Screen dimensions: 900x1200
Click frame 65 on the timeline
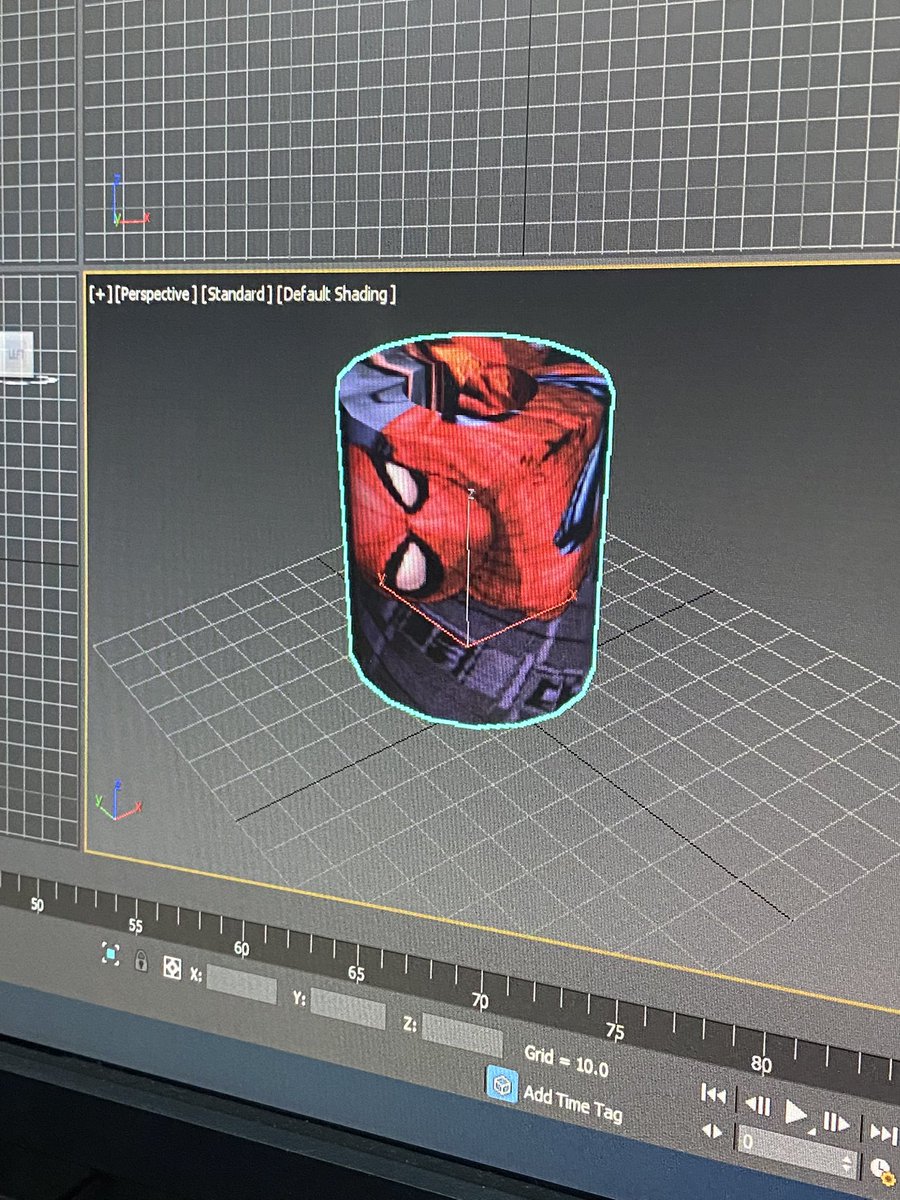(x=356, y=973)
